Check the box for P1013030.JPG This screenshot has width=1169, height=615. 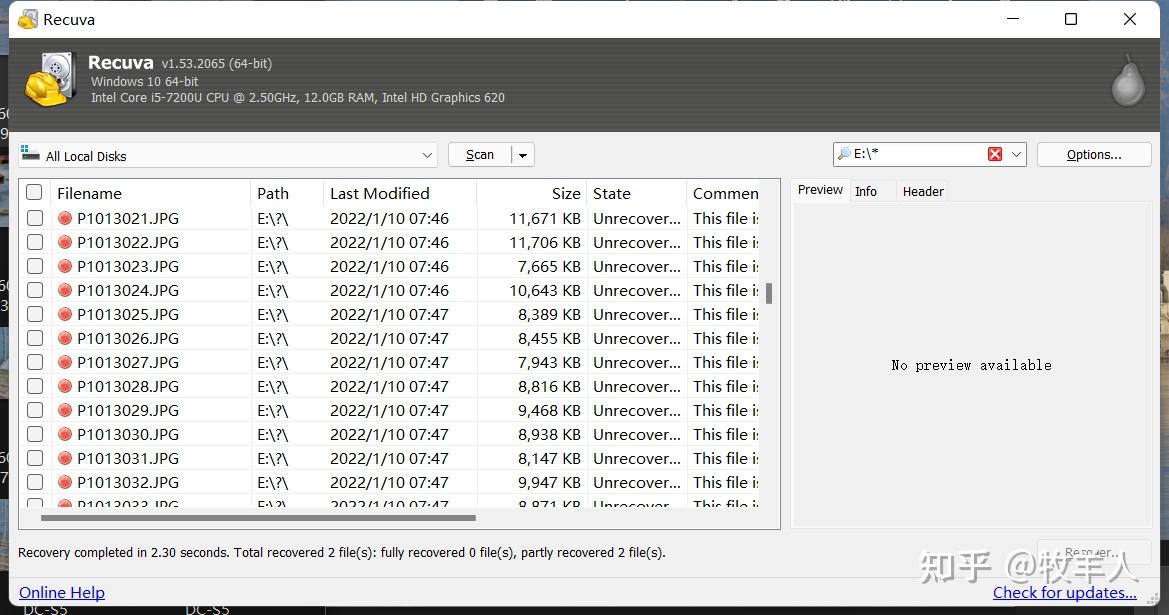34,434
